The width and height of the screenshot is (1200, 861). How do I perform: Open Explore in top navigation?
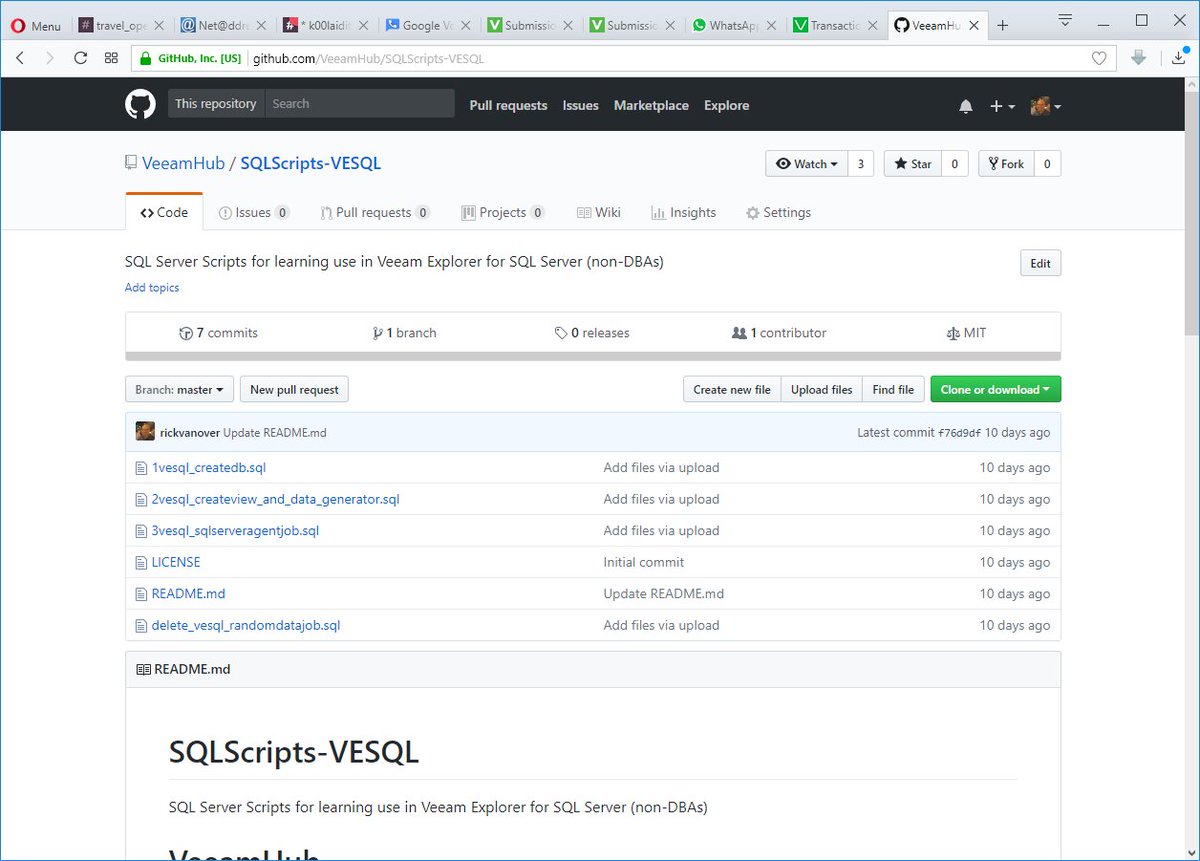(x=726, y=105)
